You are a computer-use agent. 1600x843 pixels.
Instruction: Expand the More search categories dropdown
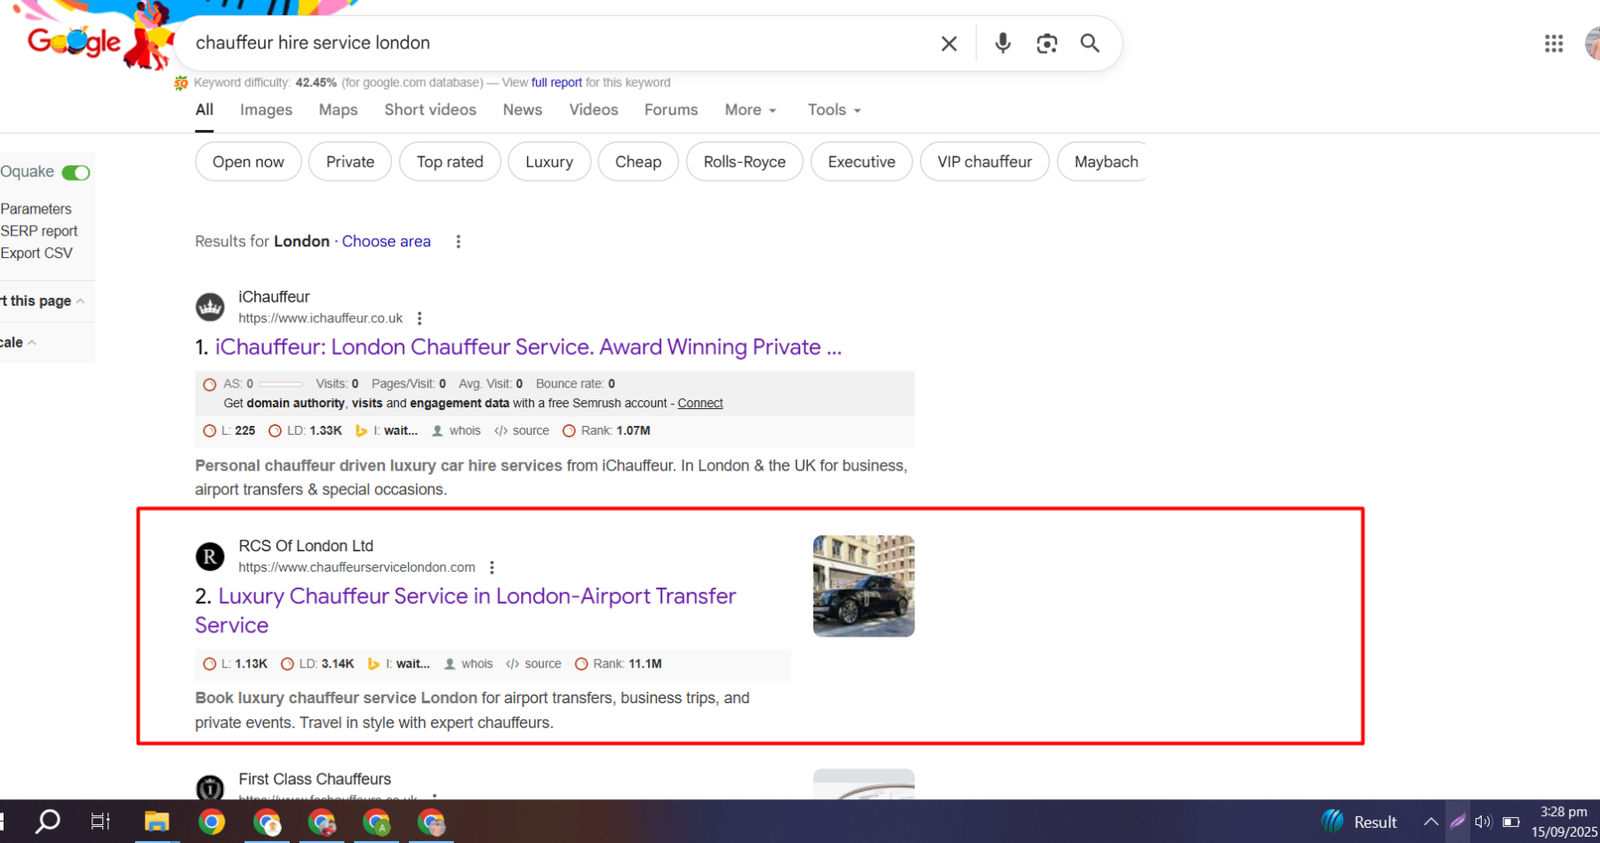[750, 110]
